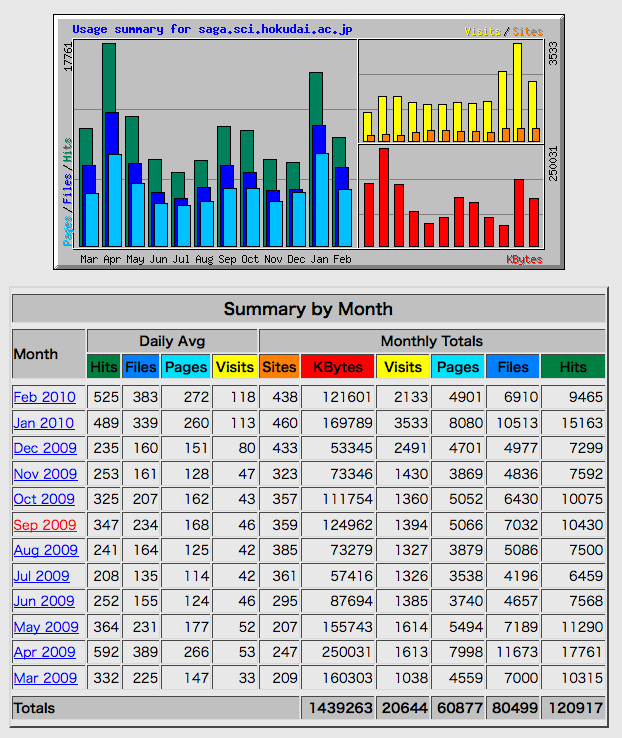Click the 3533 visits cell for Jan 2010
Screen dimensions: 622x738
[x=403, y=423]
